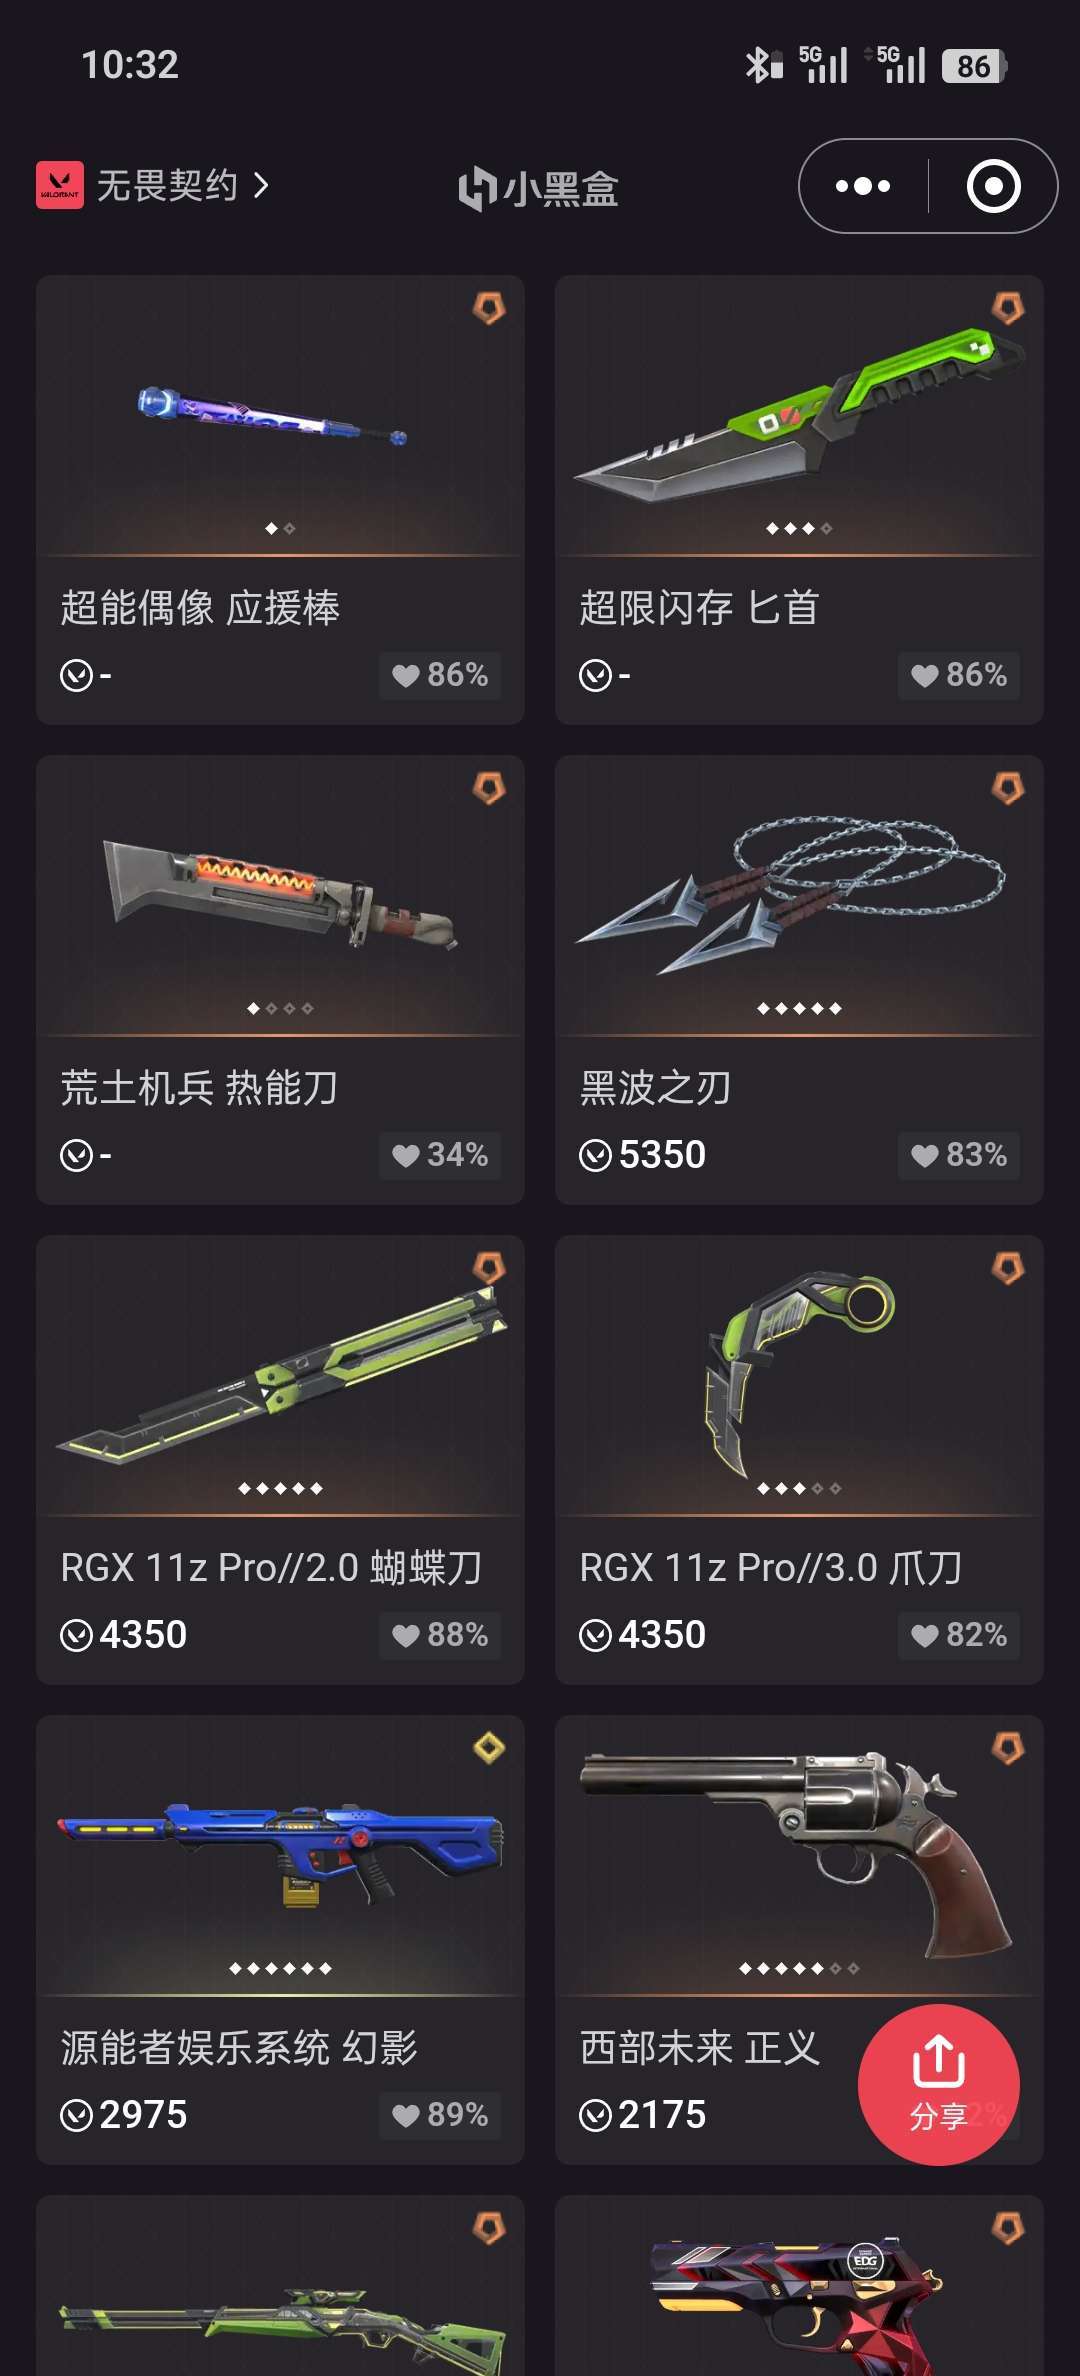Select level dots under 超限闪存 匕首
1080x2376 pixels.
click(x=799, y=528)
